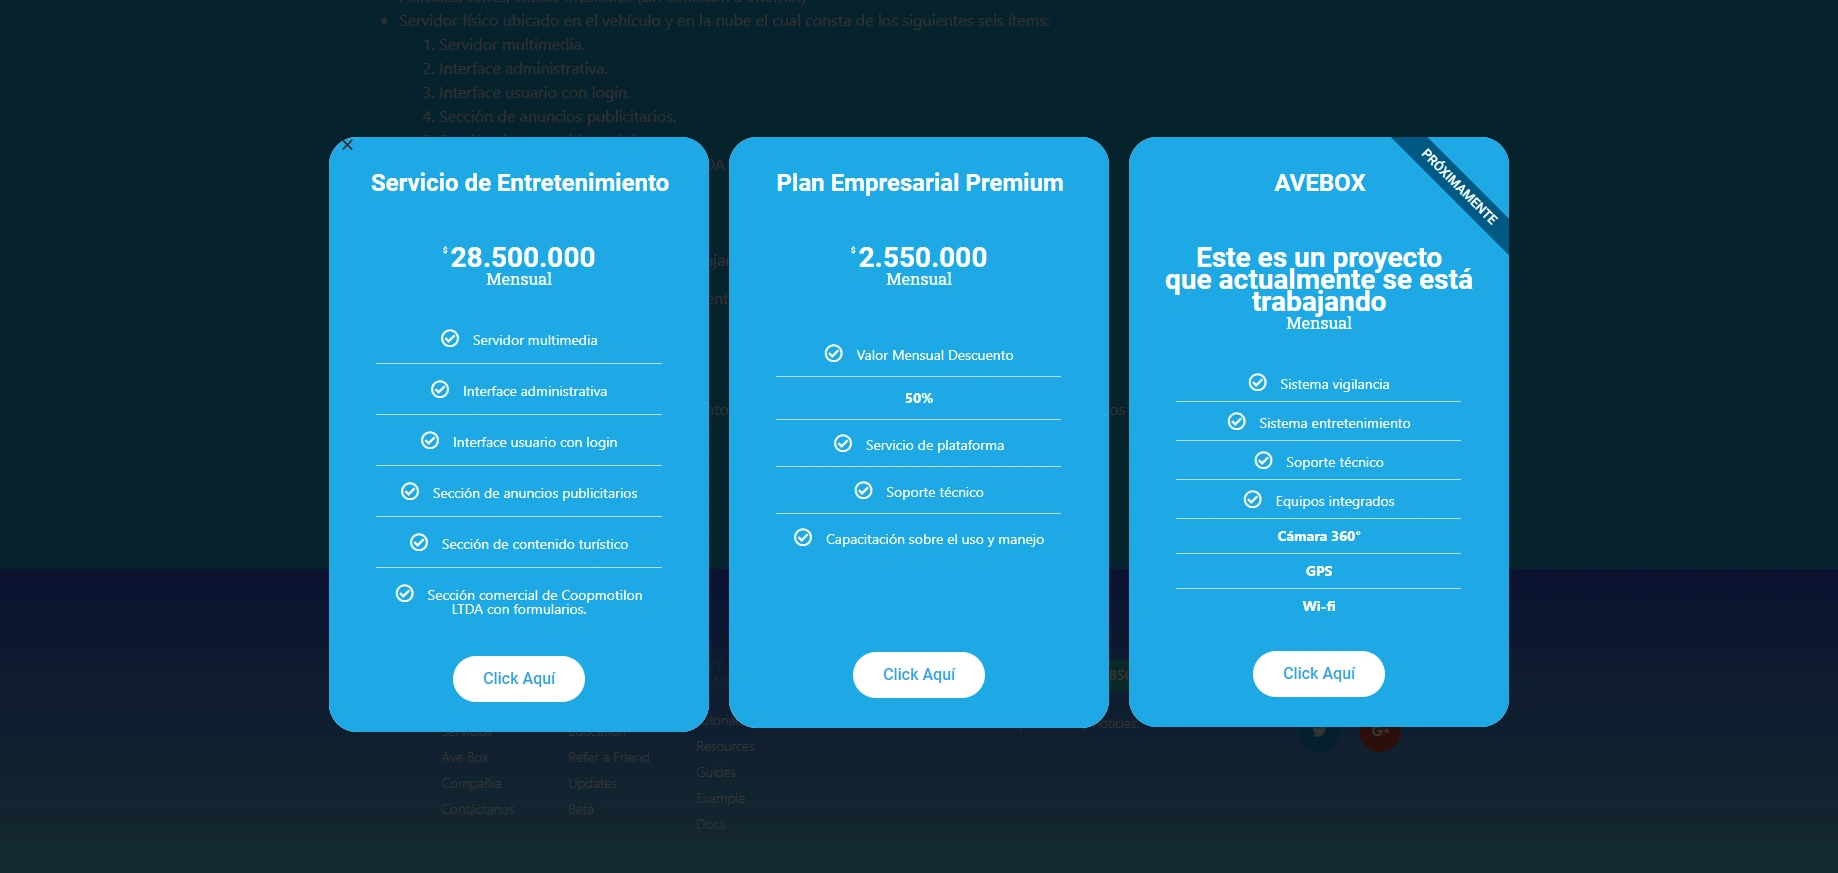Click the Plan Empresarial Premium title
1838x873 pixels.
pos(919,183)
